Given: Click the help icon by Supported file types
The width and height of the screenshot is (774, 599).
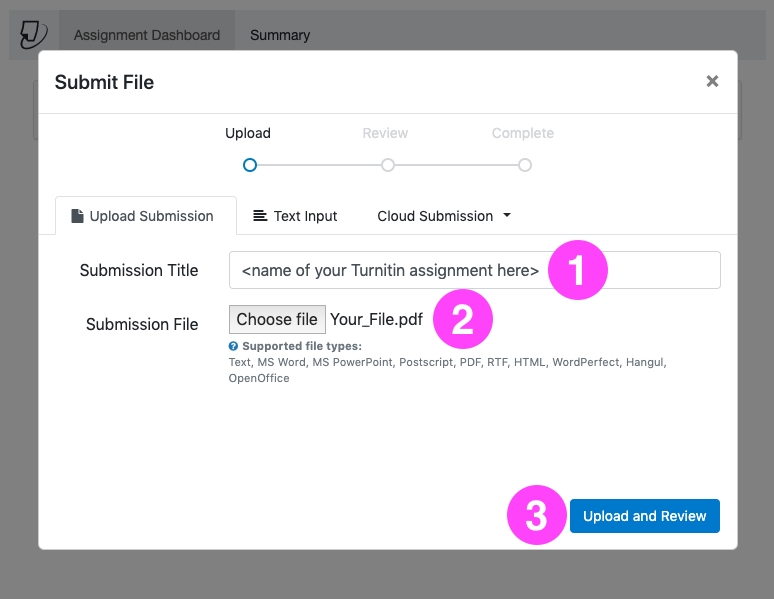Looking at the screenshot, I should [233, 347].
